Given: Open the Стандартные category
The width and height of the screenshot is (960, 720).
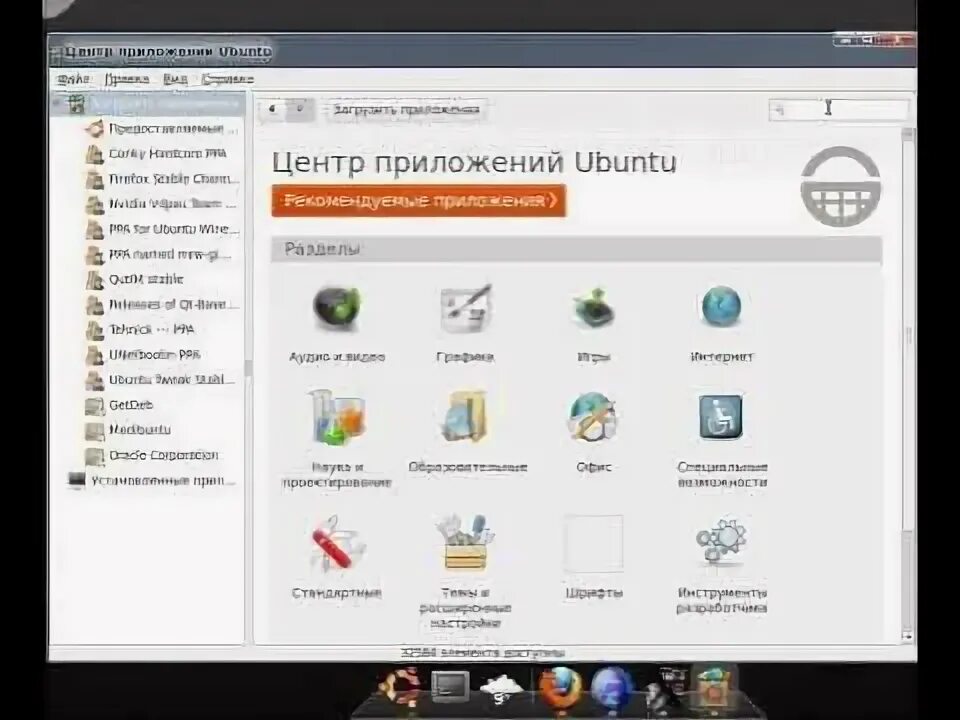Looking at the screenshot, I should click(337, 557).
